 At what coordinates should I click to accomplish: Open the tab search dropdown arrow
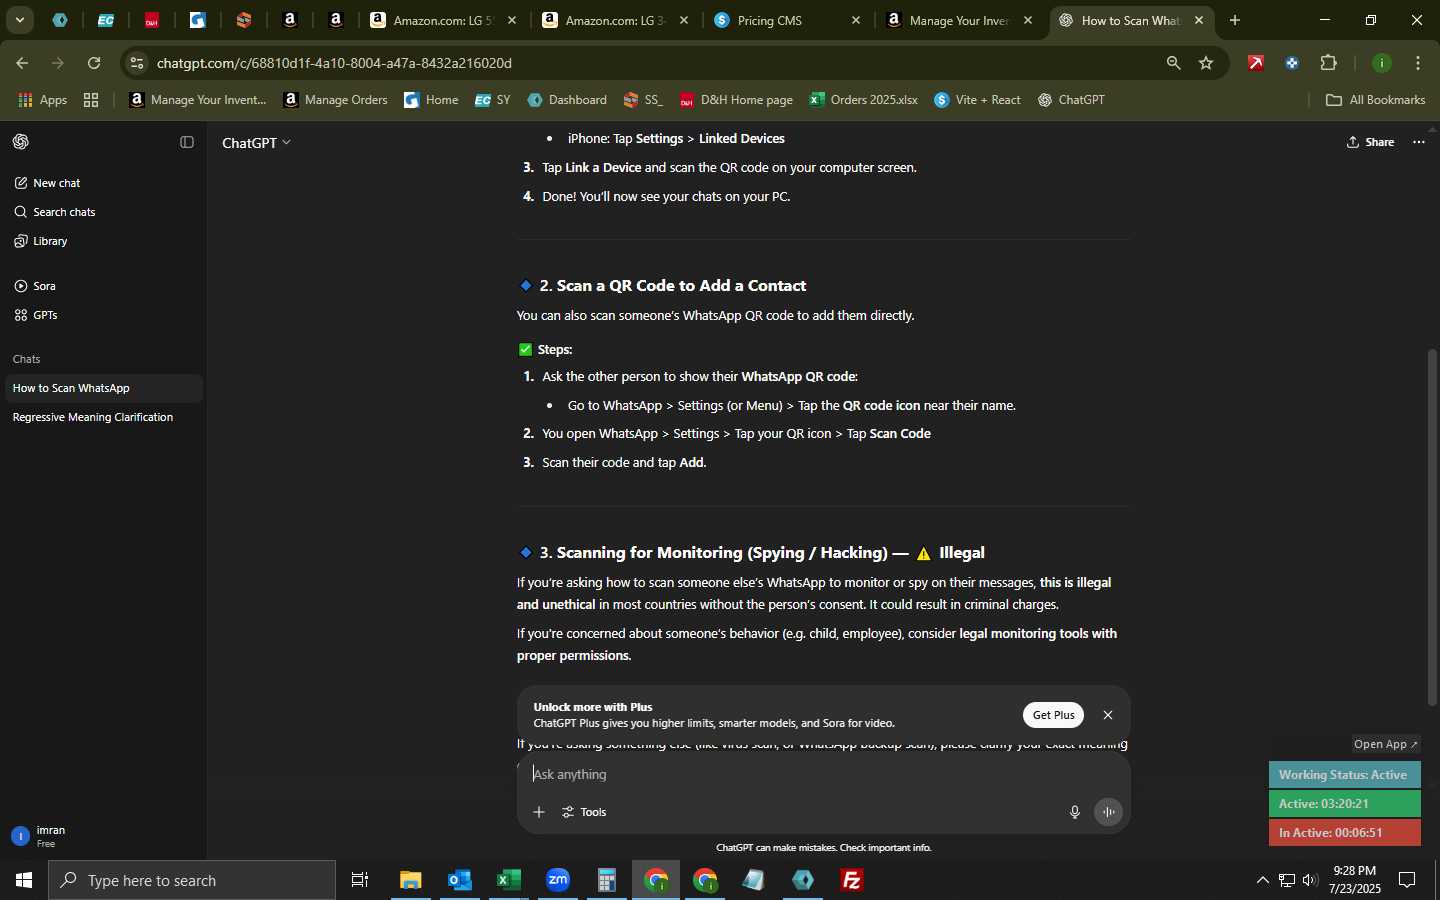[x=19, y=20]
